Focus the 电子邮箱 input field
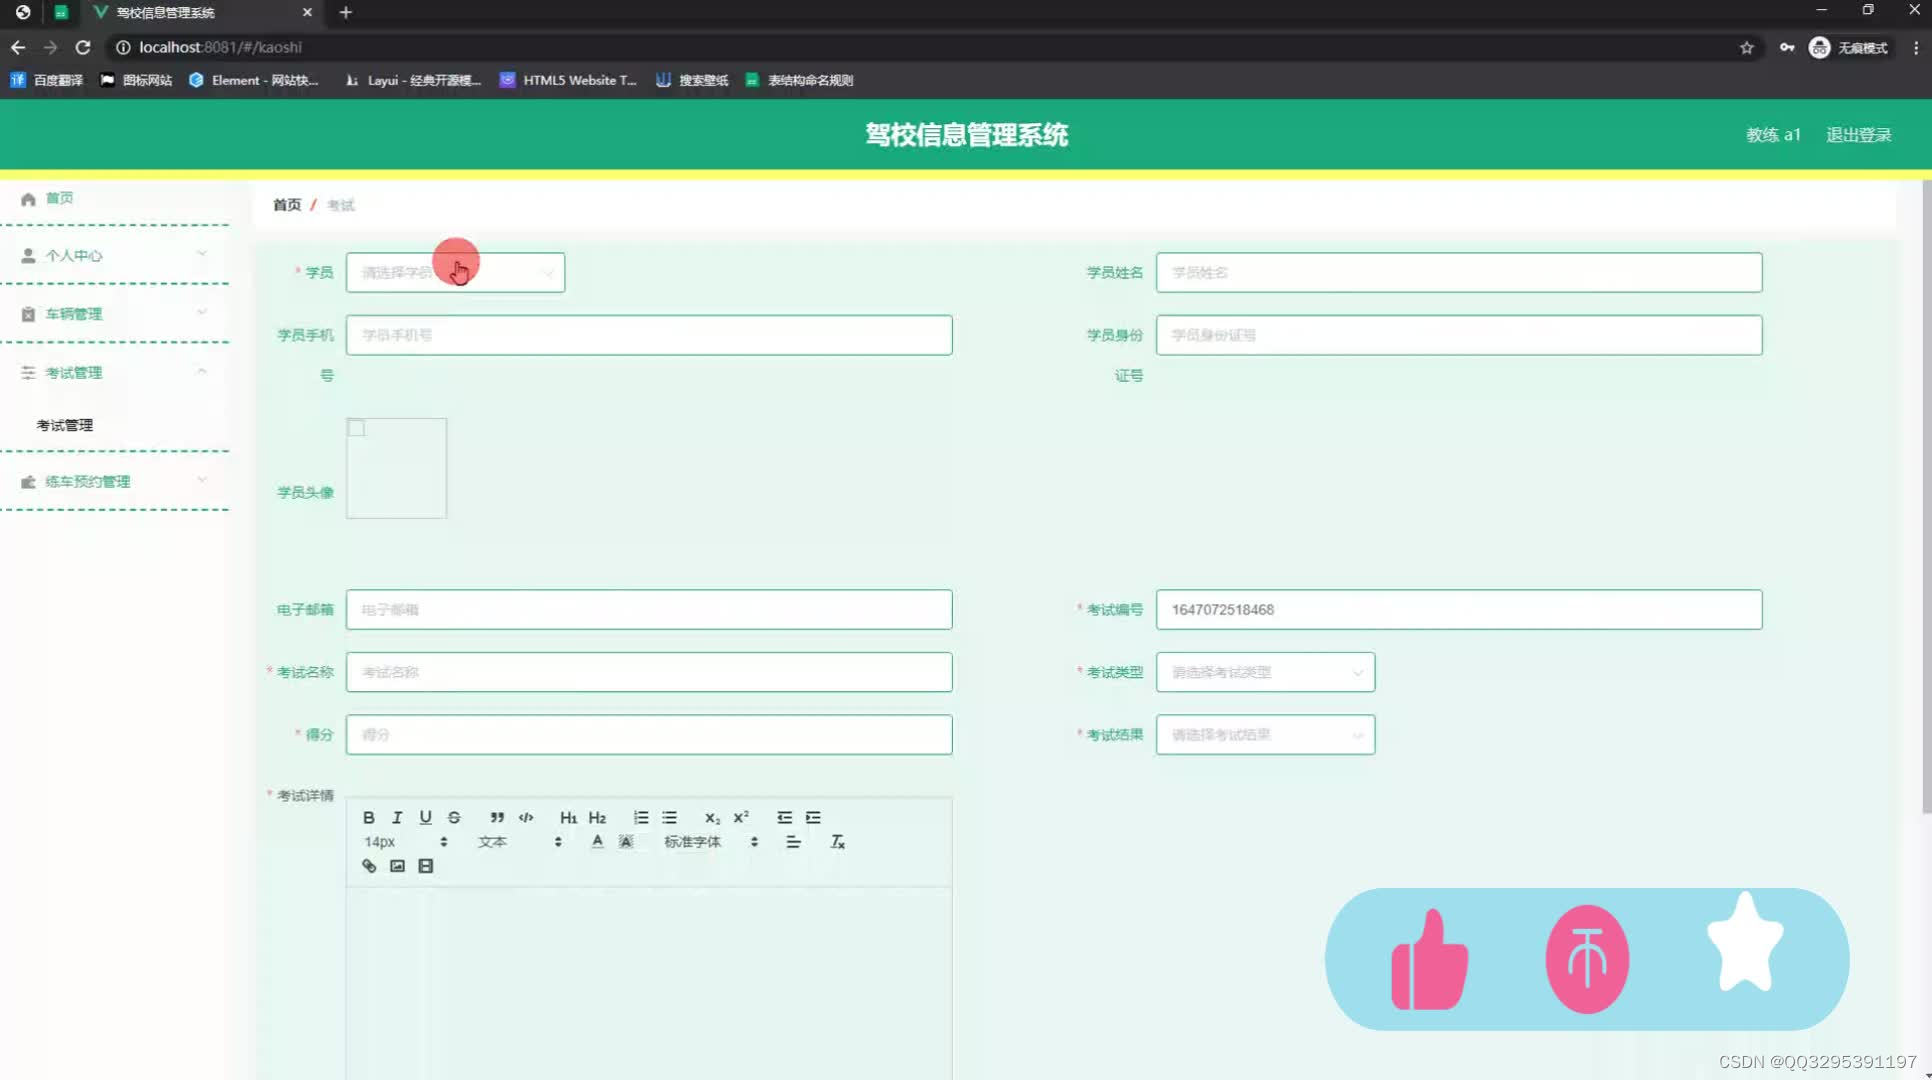Image resolution: width=1932 pixels, height=1080 pixels. pos(649,609)
